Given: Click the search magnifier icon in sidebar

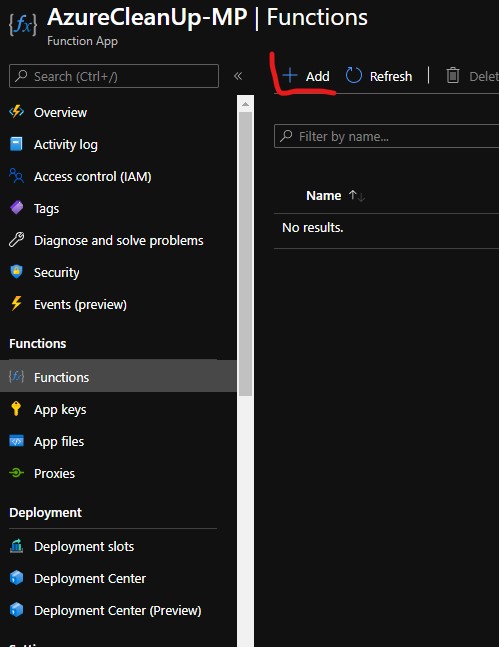Looking at the screenshot, I should [x=21, y=76].
